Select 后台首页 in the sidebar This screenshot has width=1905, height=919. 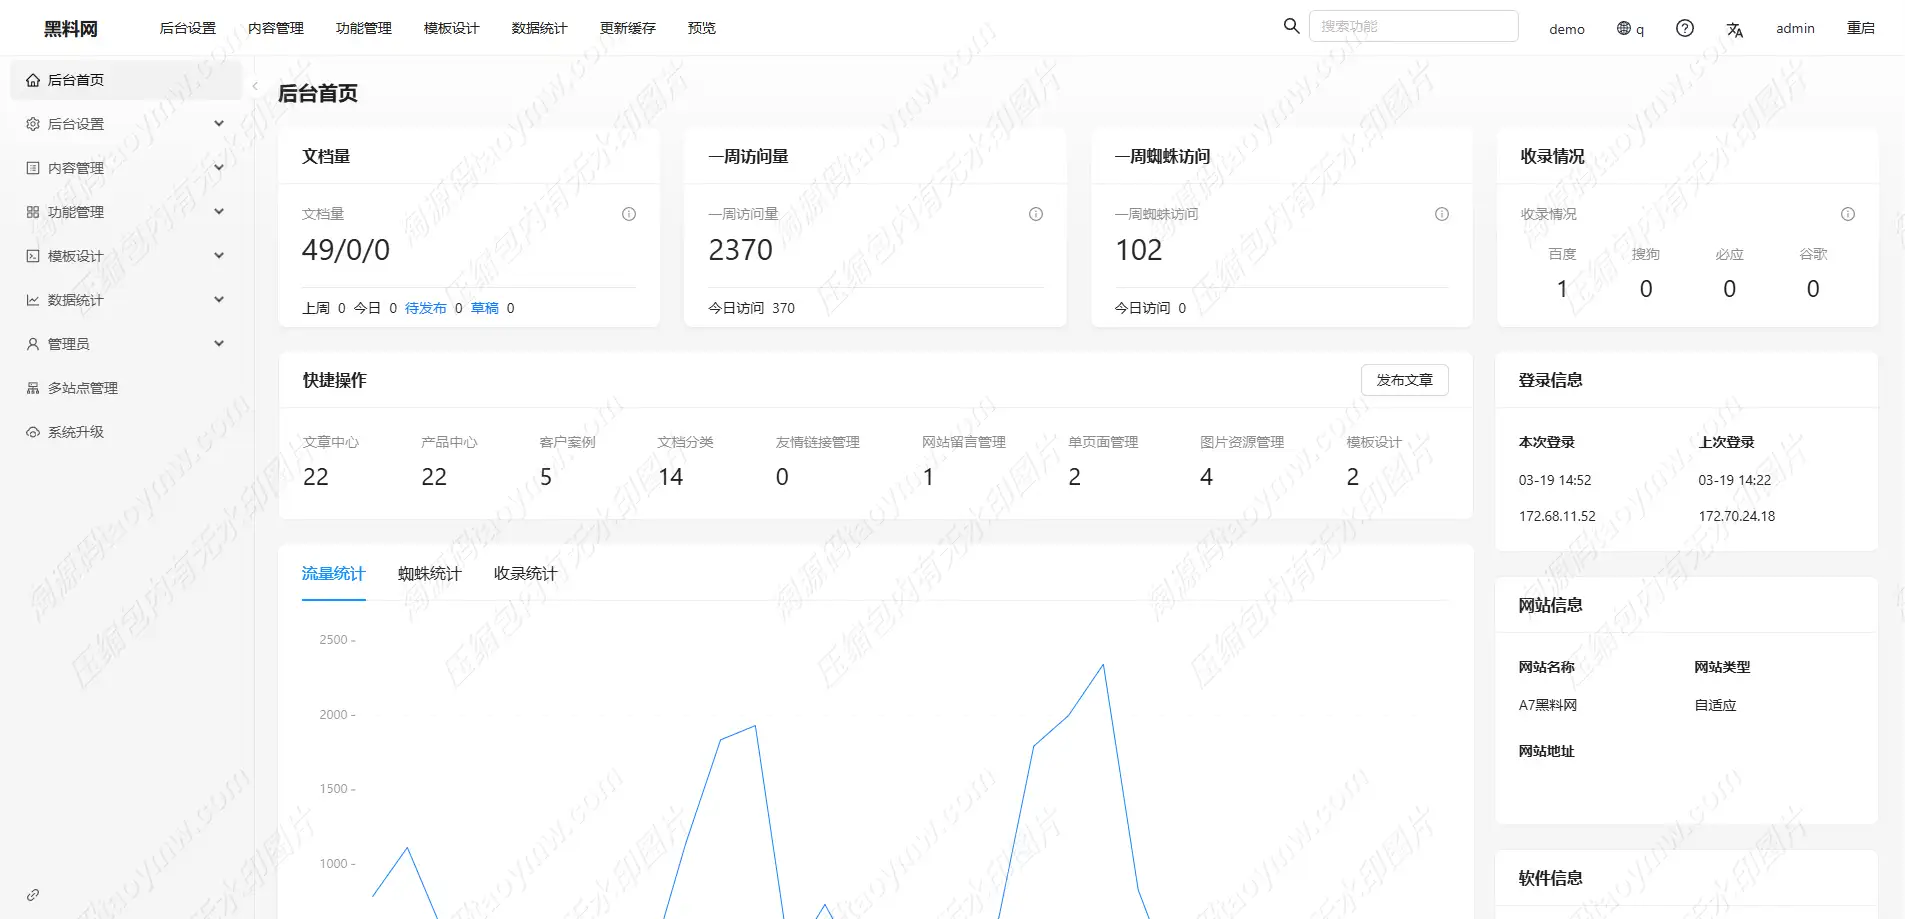pos(126,80)
